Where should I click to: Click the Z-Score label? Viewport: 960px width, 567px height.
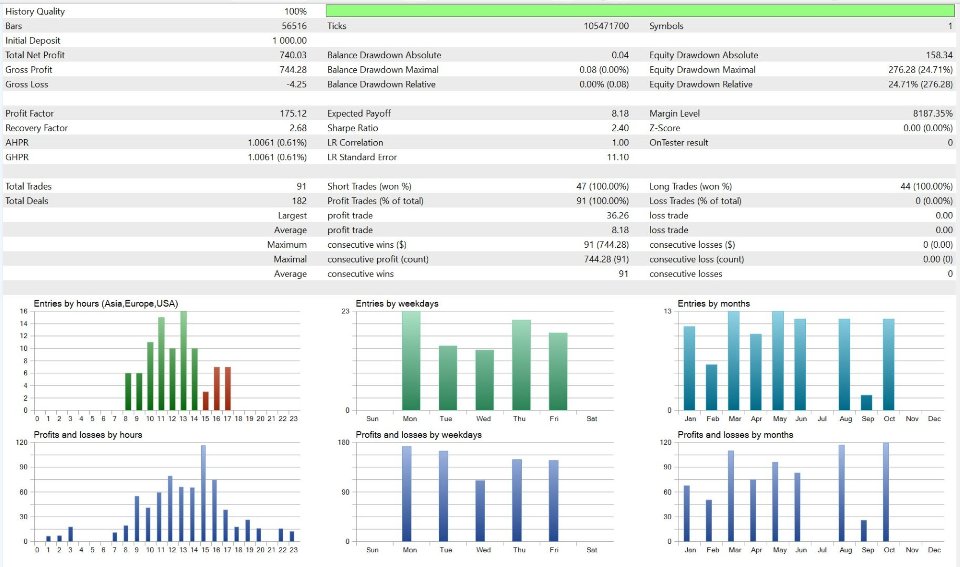click(664, 128)
